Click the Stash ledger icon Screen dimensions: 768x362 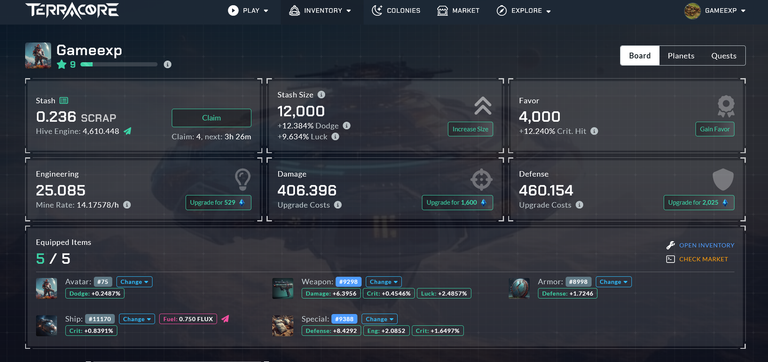64,100
